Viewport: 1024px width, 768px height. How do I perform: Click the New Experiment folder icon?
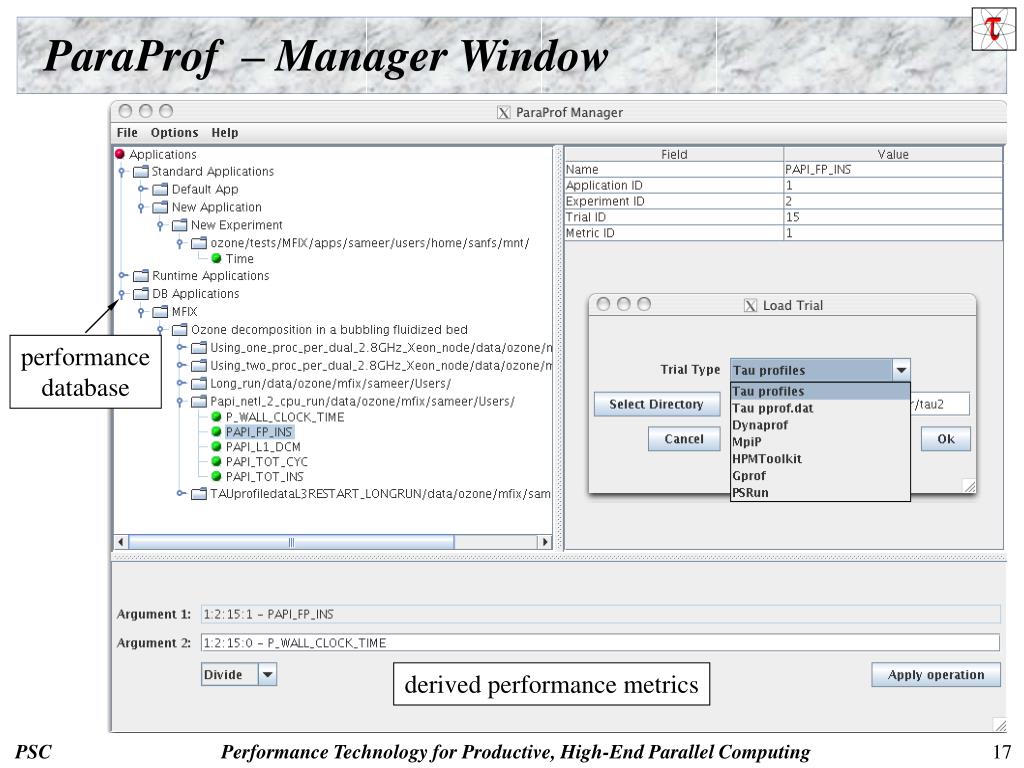[180, 225]
